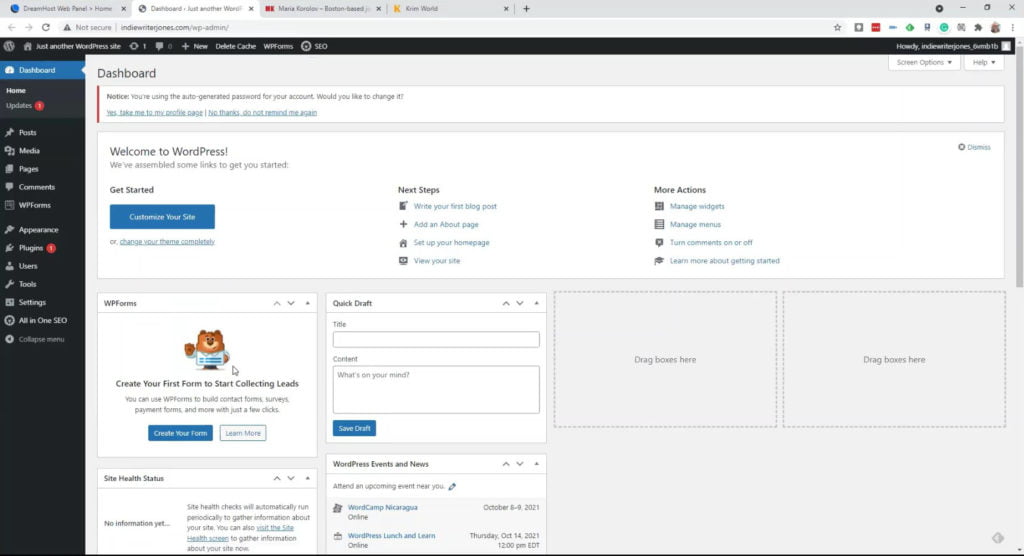
Task: Expand the Help dropdown
Action: click(984, 62)
